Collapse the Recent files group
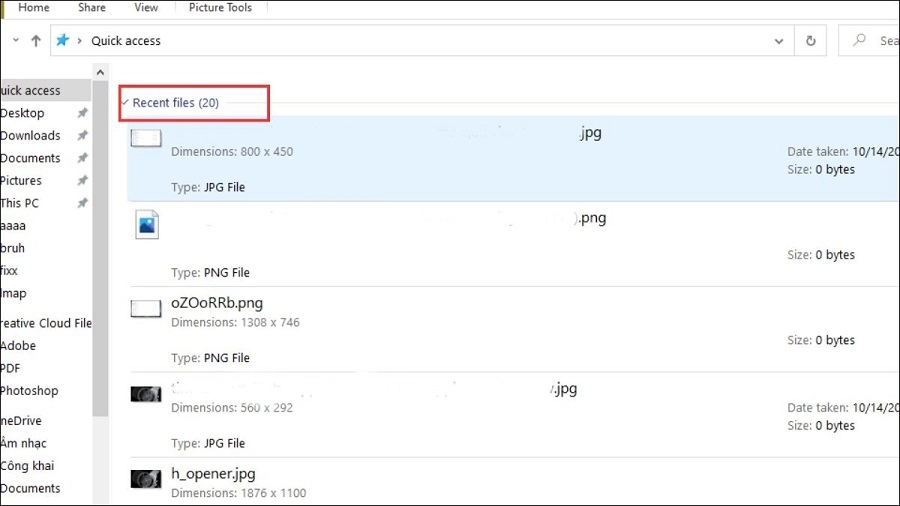The image size is (900, 506). coord(125,102)
